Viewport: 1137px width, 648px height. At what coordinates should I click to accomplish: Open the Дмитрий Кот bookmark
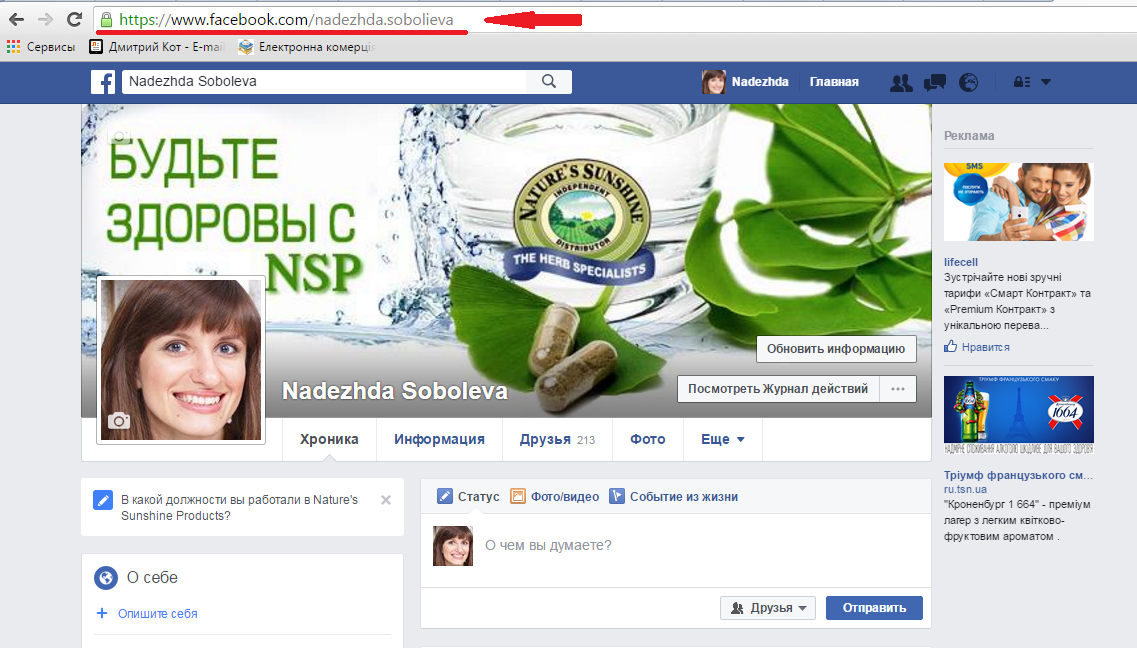157,47
